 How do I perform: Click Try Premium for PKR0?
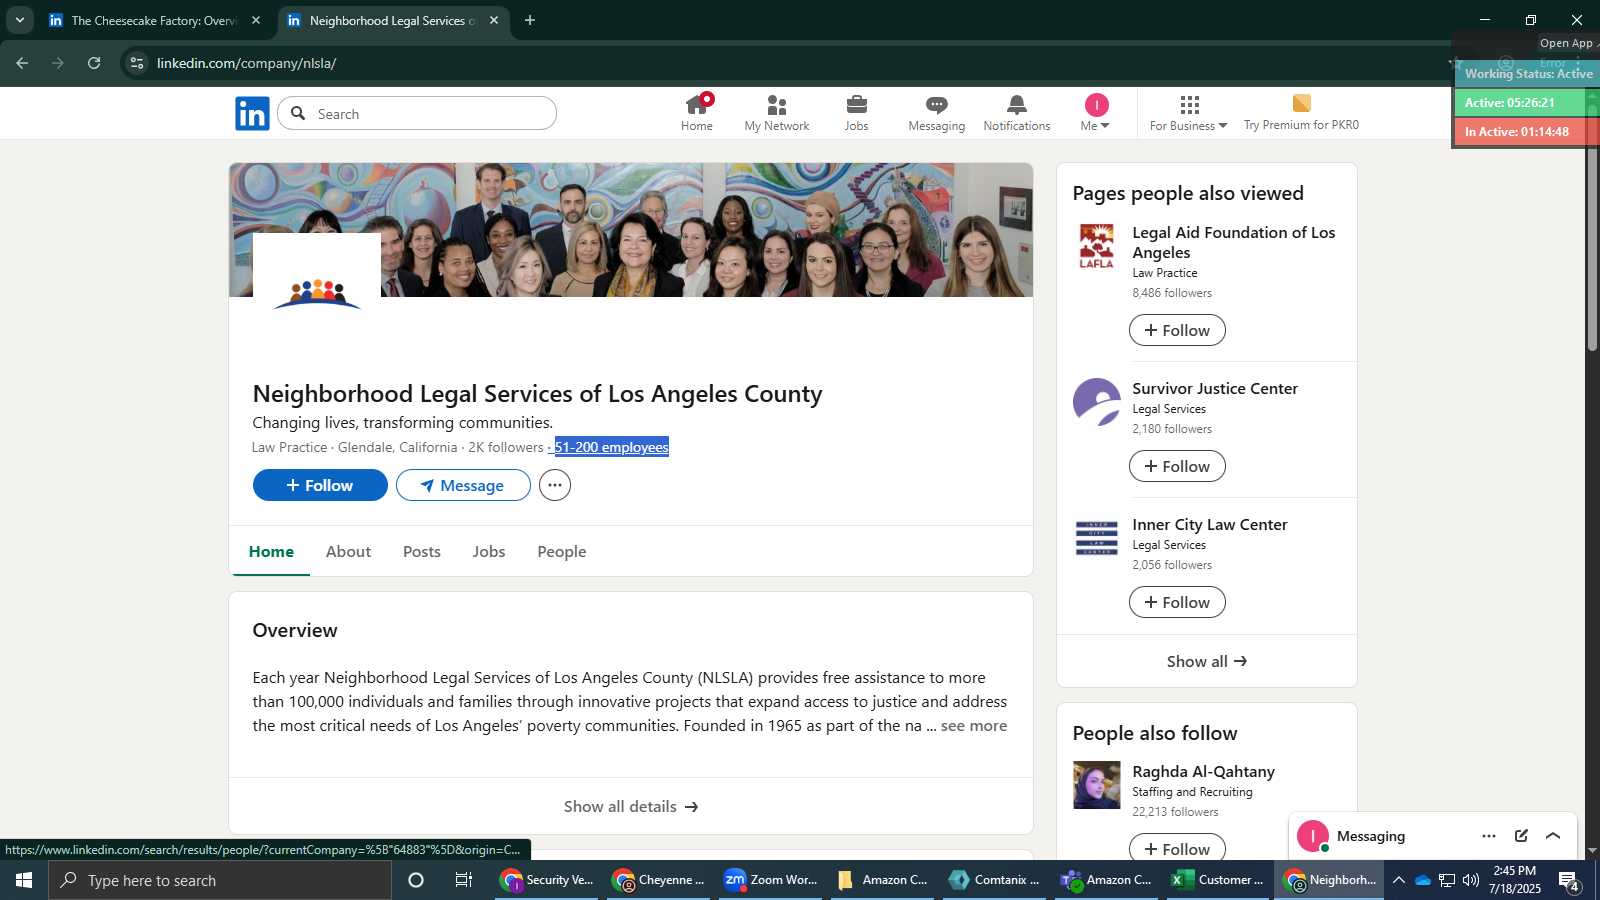pos(1301,113)
